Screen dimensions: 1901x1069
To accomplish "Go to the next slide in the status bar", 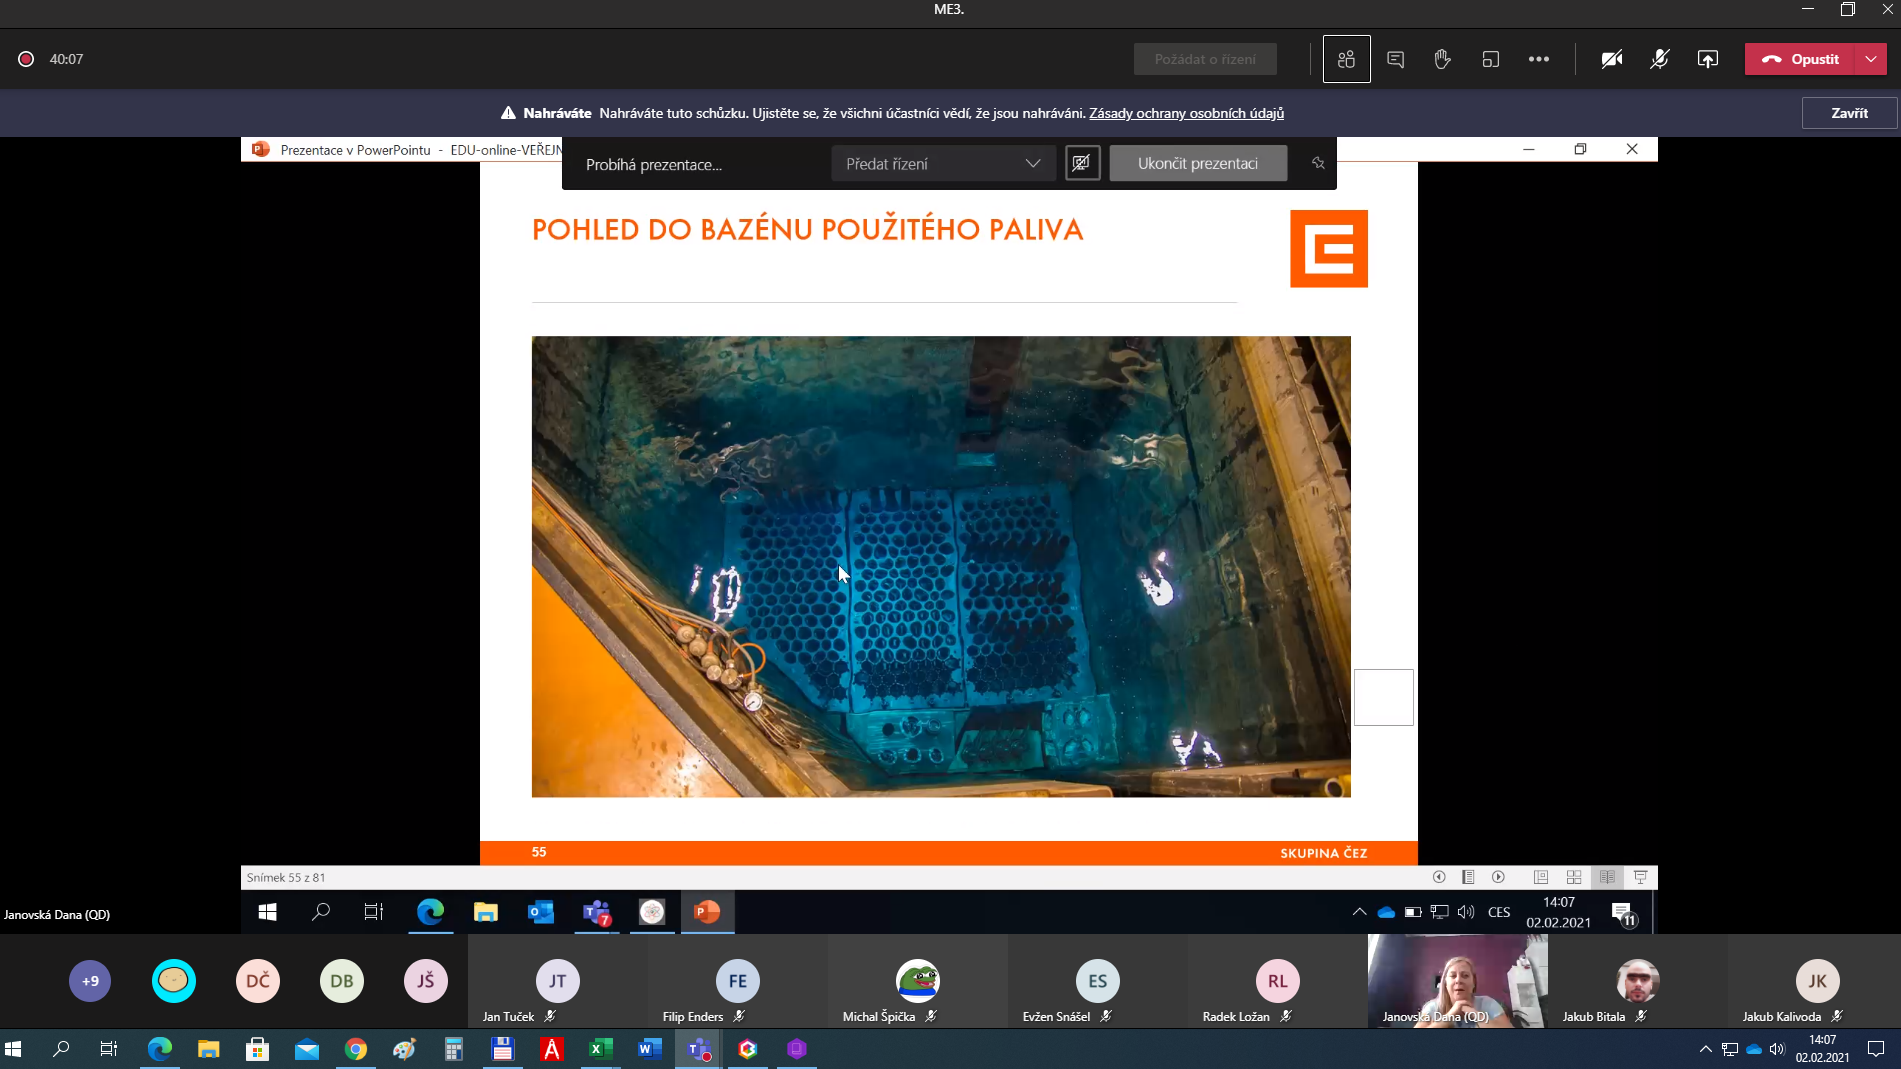I will pos(1498,877).
